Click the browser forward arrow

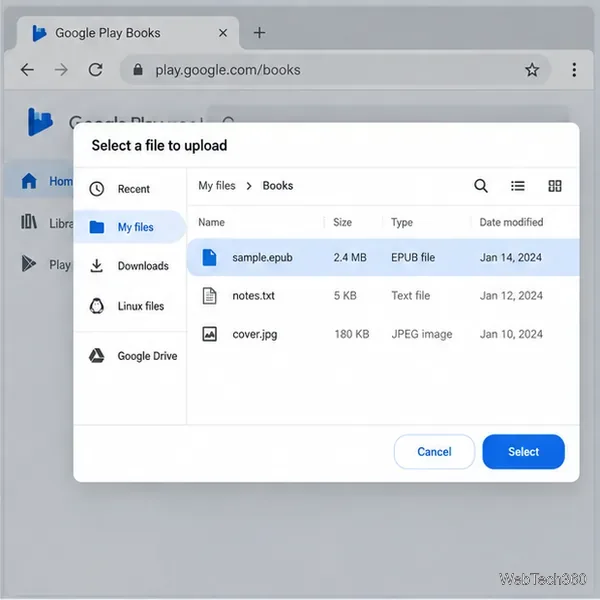[61, 70]
